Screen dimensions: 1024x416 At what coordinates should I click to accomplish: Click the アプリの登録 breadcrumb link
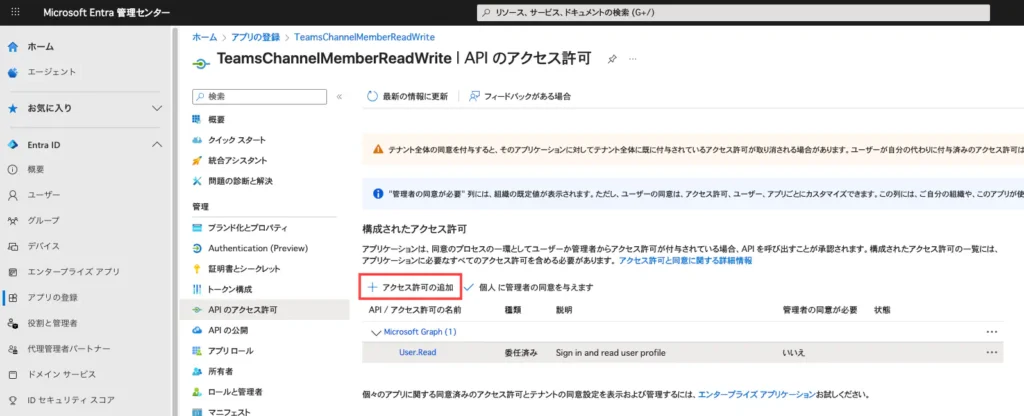tap(255, 37)
